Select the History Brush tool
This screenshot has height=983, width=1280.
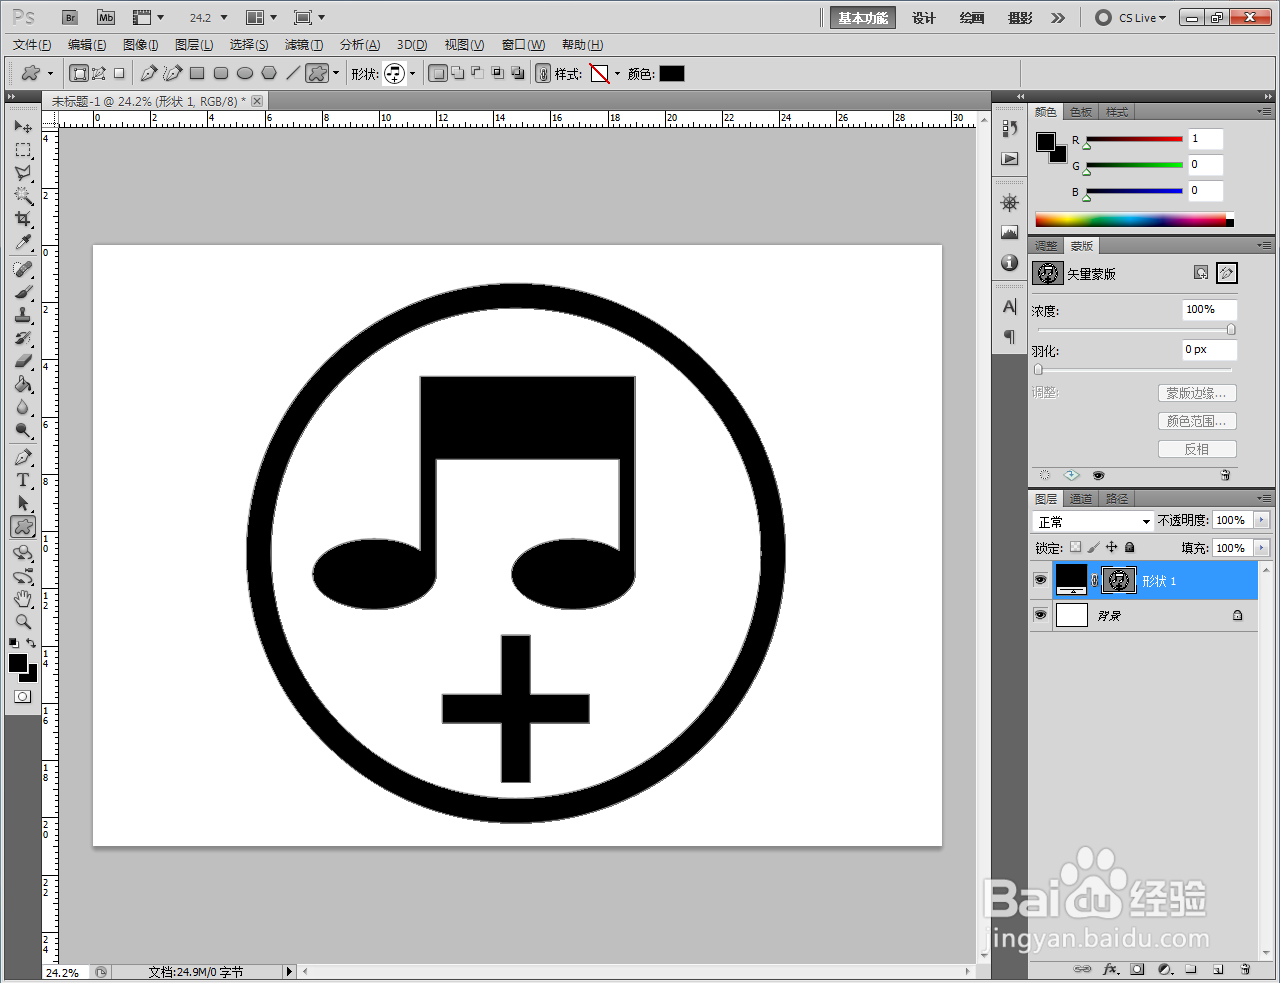tap(23, 339)
